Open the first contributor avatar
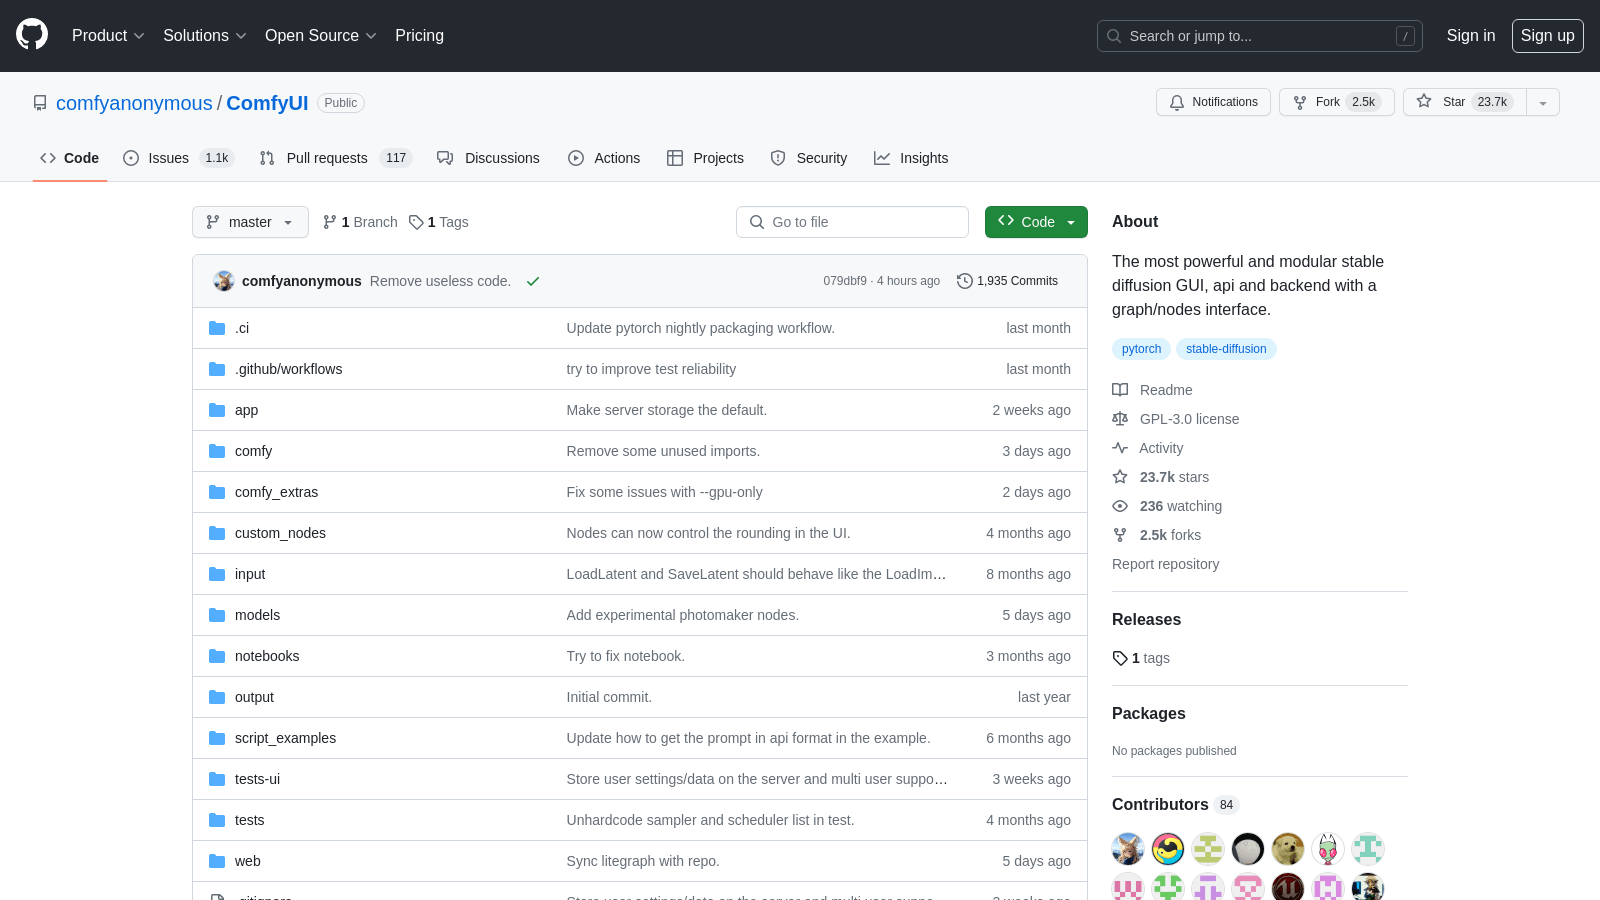Image resolution: width=1600 pixels, height=900 pixels. (x=1128, y=849)
